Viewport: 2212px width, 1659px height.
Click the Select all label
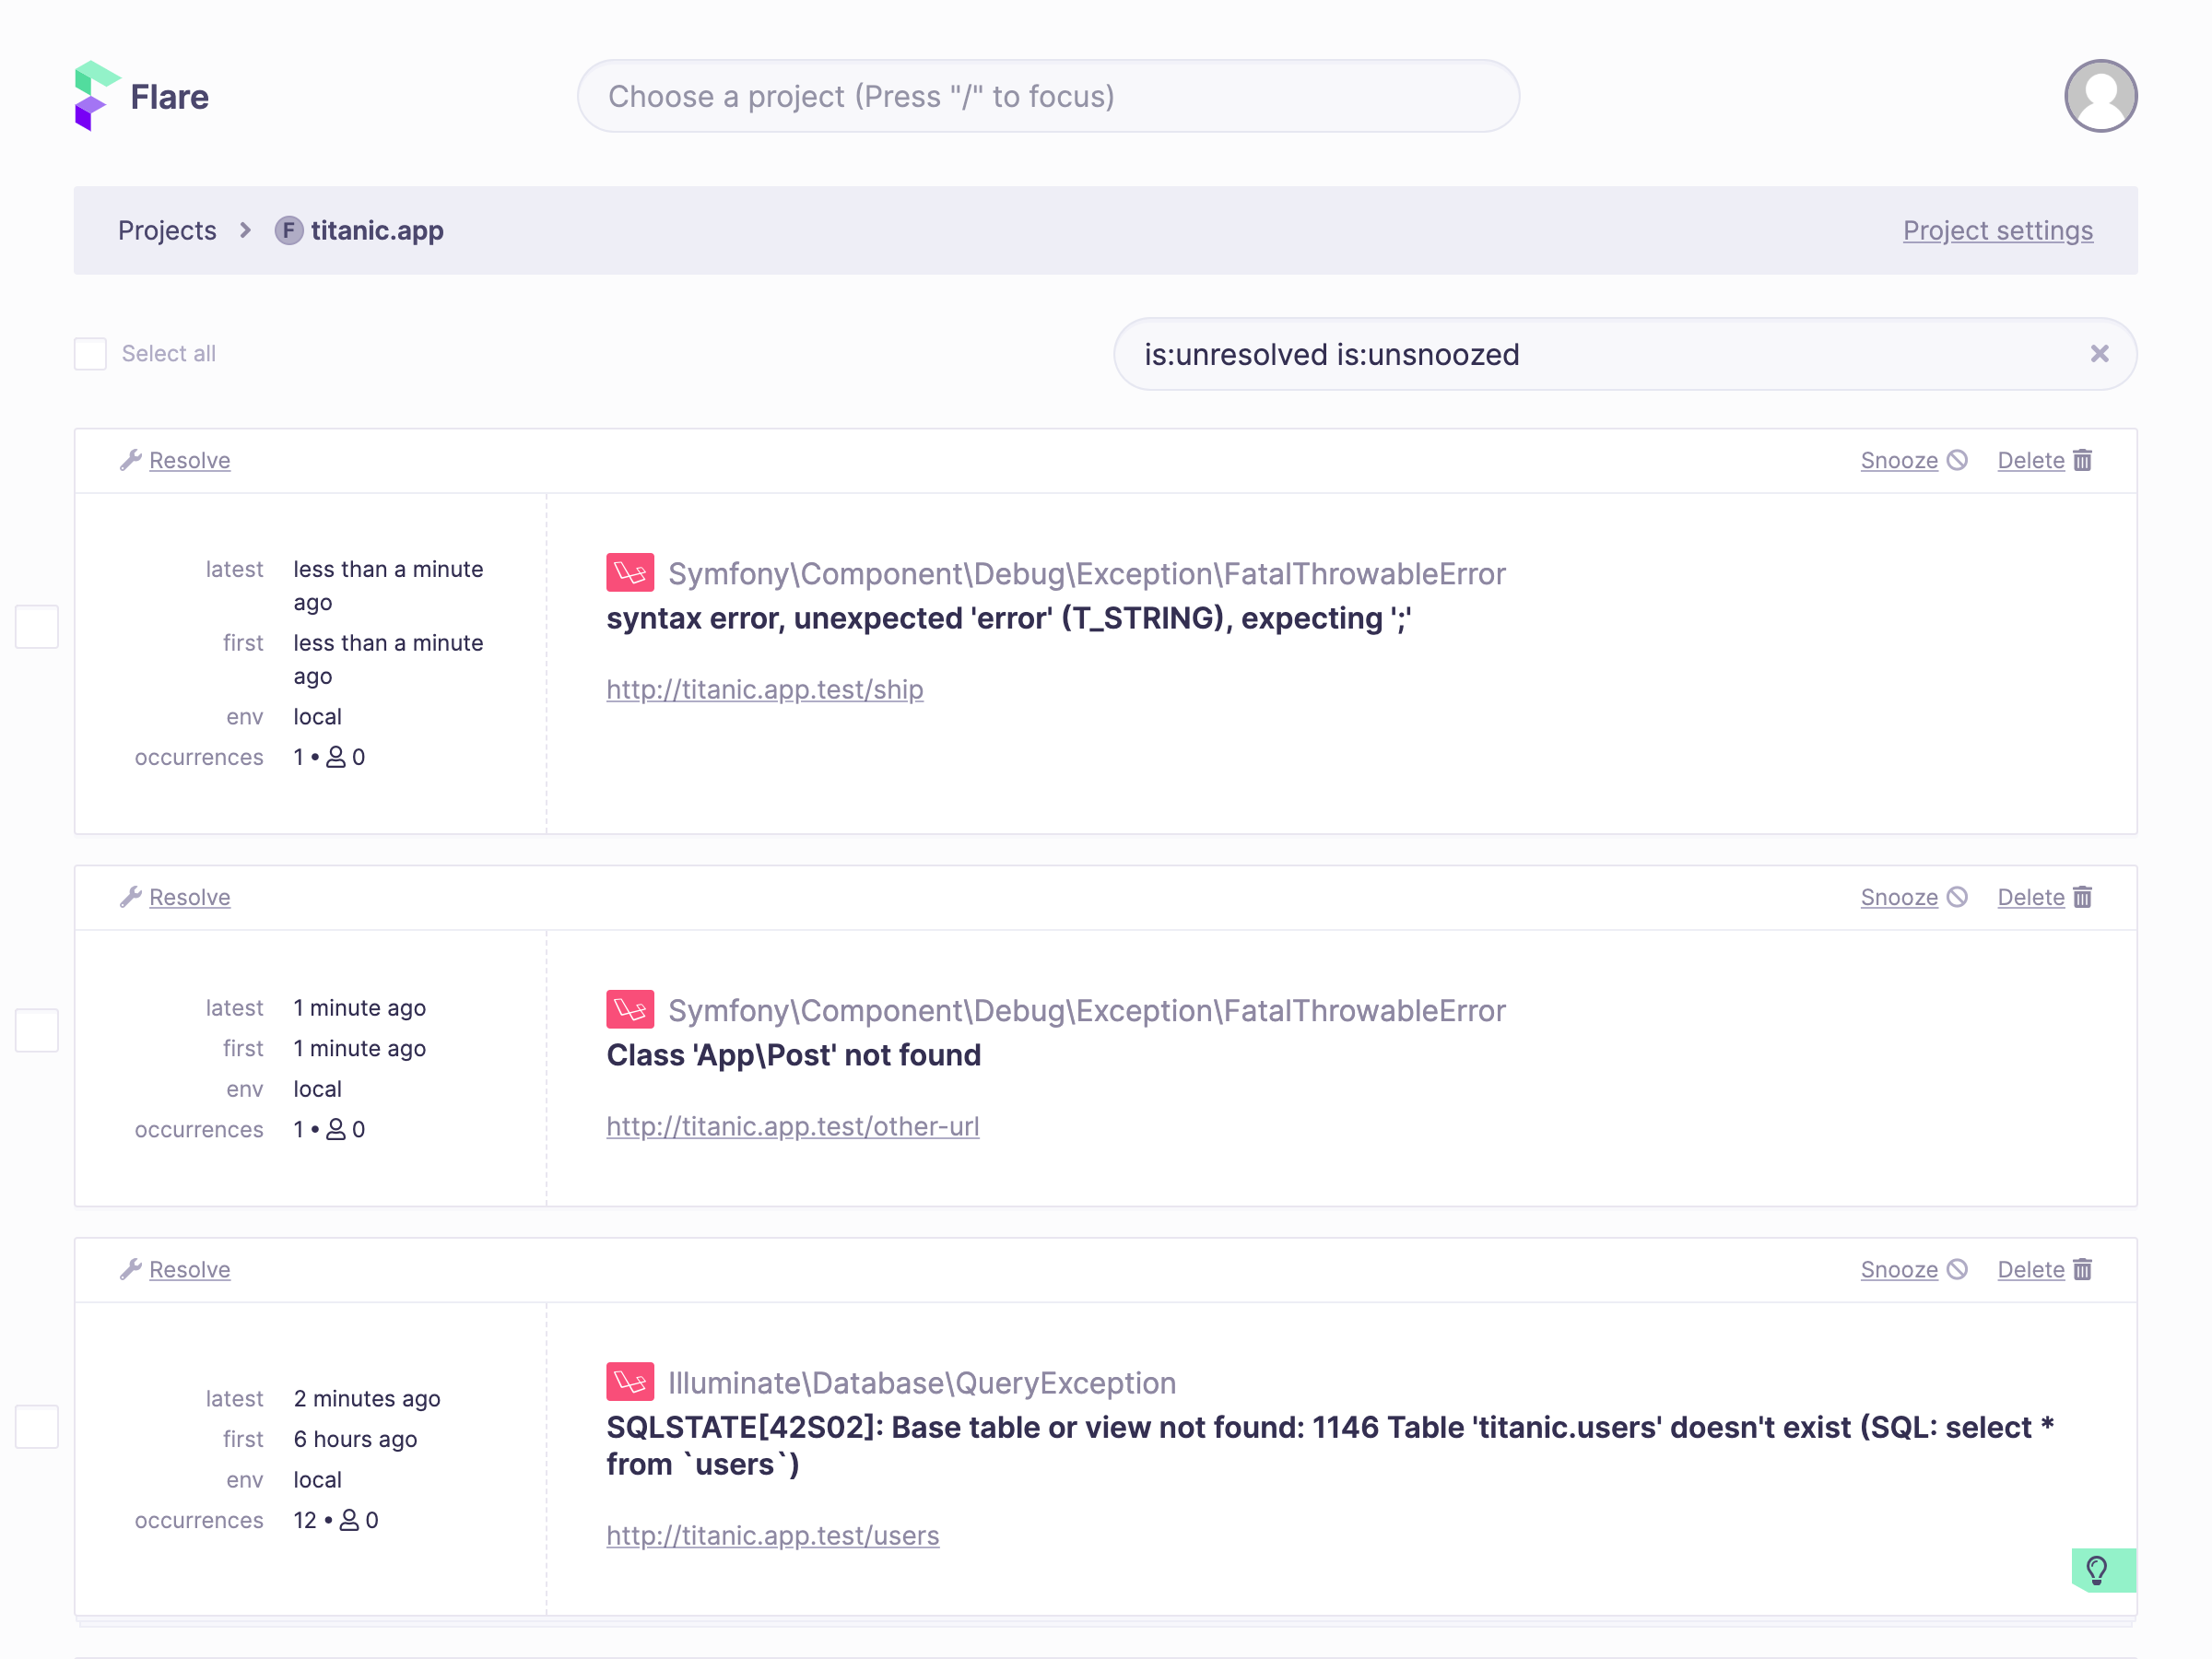[169, 354]
